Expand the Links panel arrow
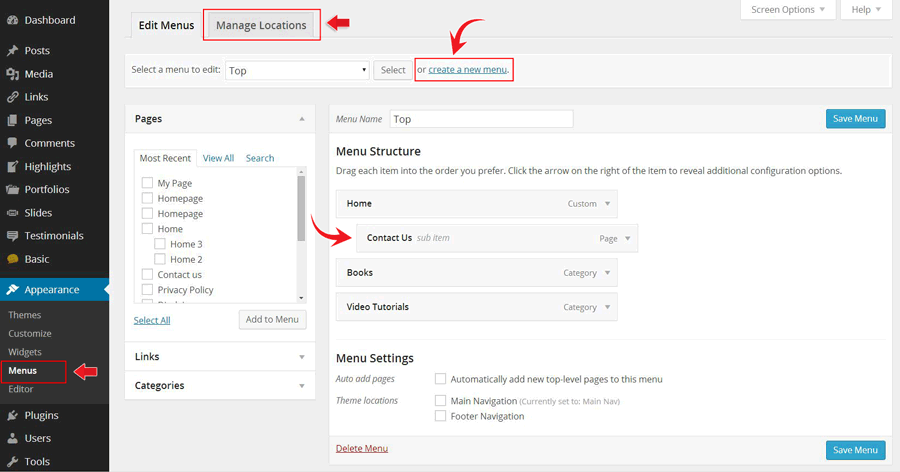 coord(302,357)
